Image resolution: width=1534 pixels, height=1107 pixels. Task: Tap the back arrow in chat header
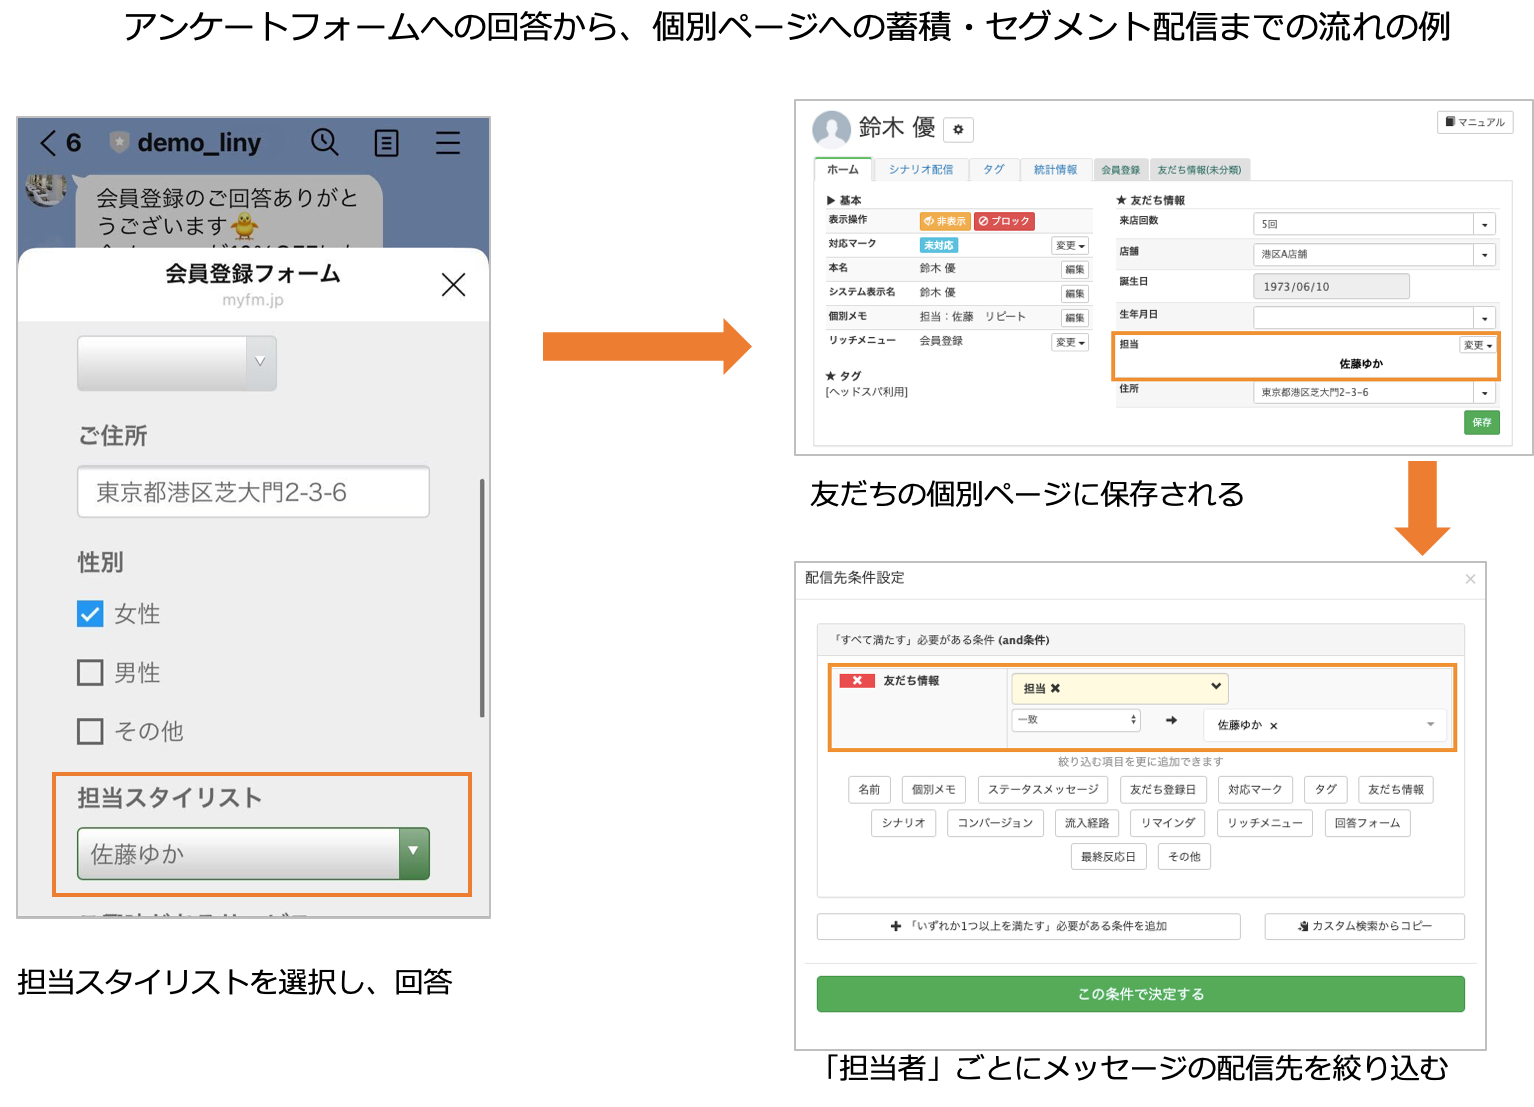point(48,143)
